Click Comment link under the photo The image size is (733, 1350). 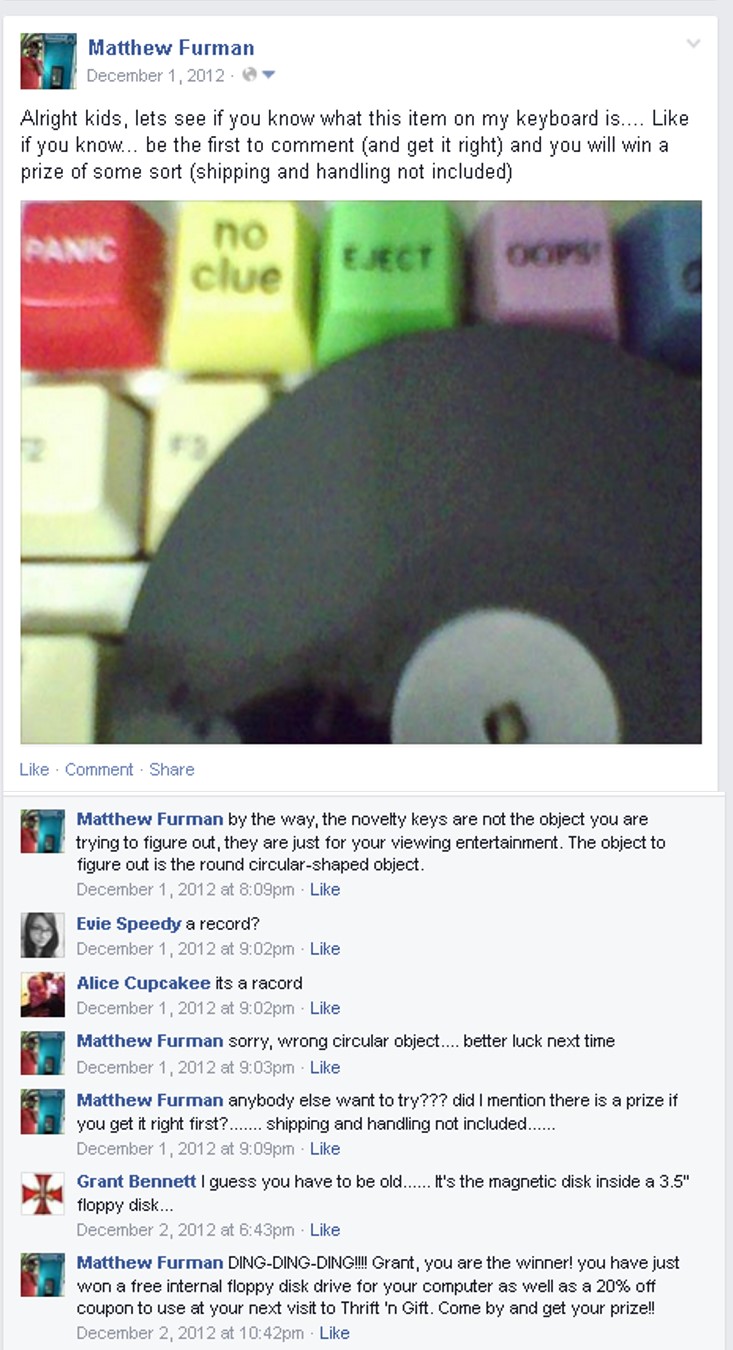click(x=99, y=769)
